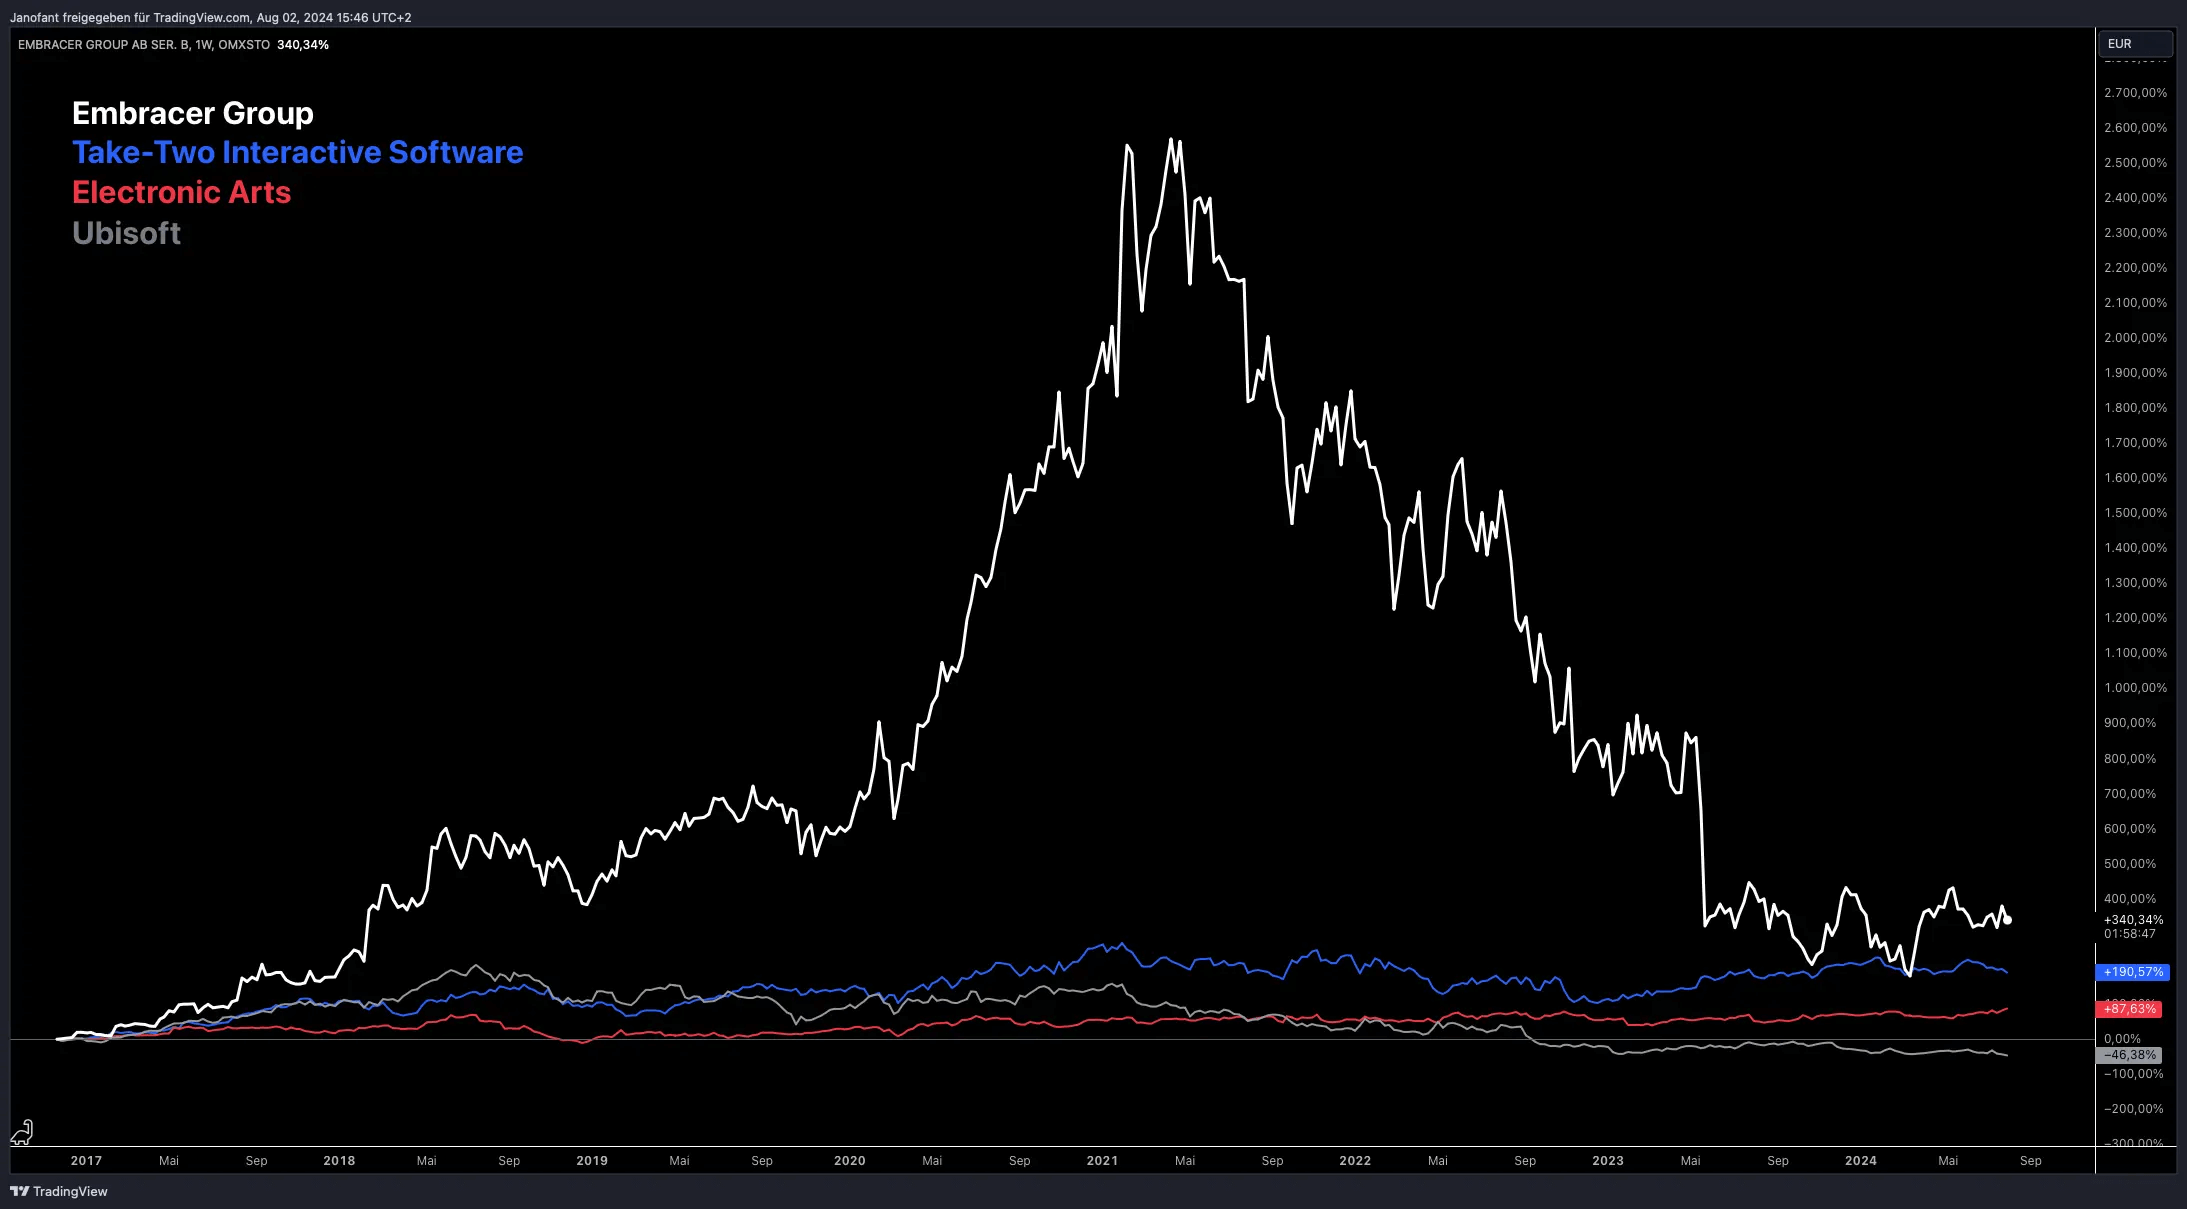Click the 1.200,00% scale label
Viewport: 2187px width, 1209px height.
tap(2135, 618)
